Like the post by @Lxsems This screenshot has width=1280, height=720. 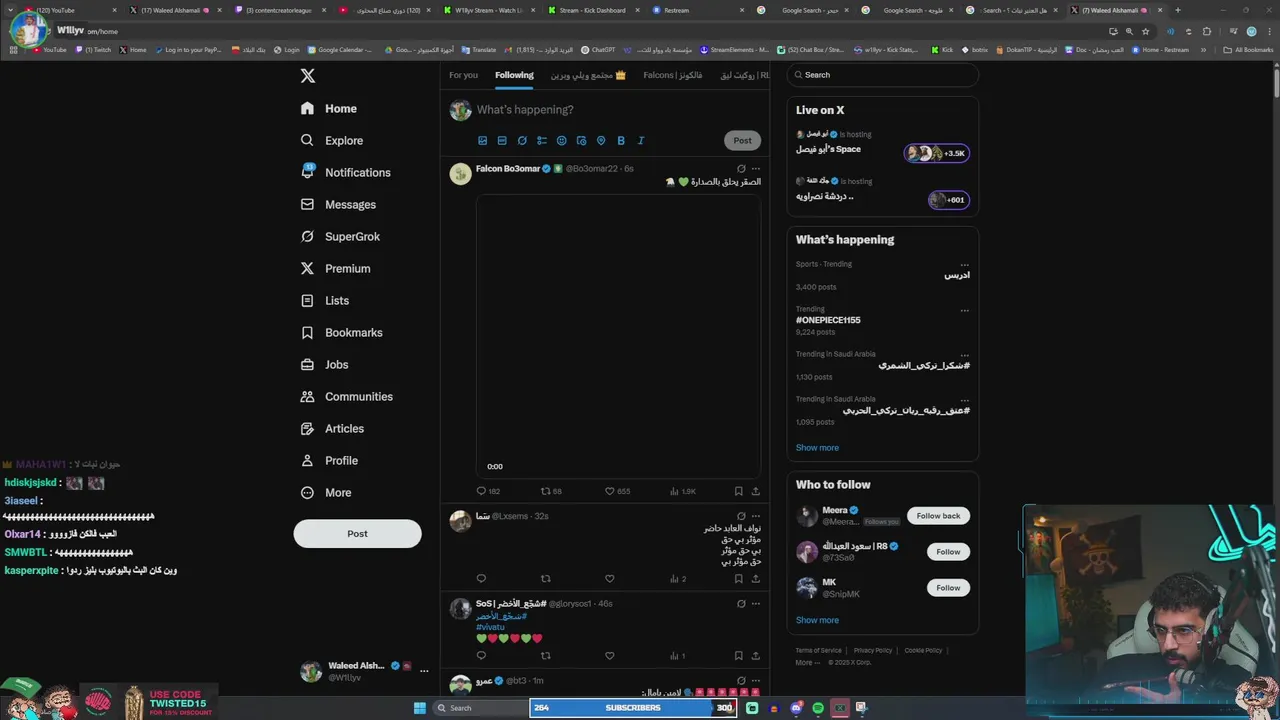[610, 579]
